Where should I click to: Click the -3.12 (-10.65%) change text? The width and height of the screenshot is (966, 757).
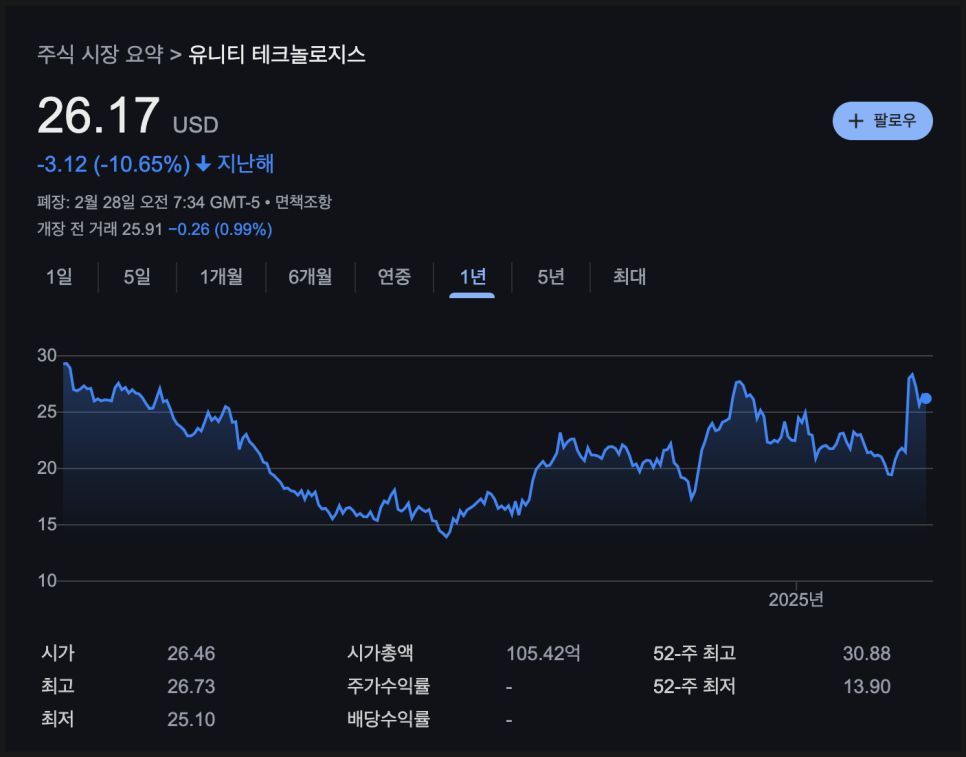coord(113,164)
